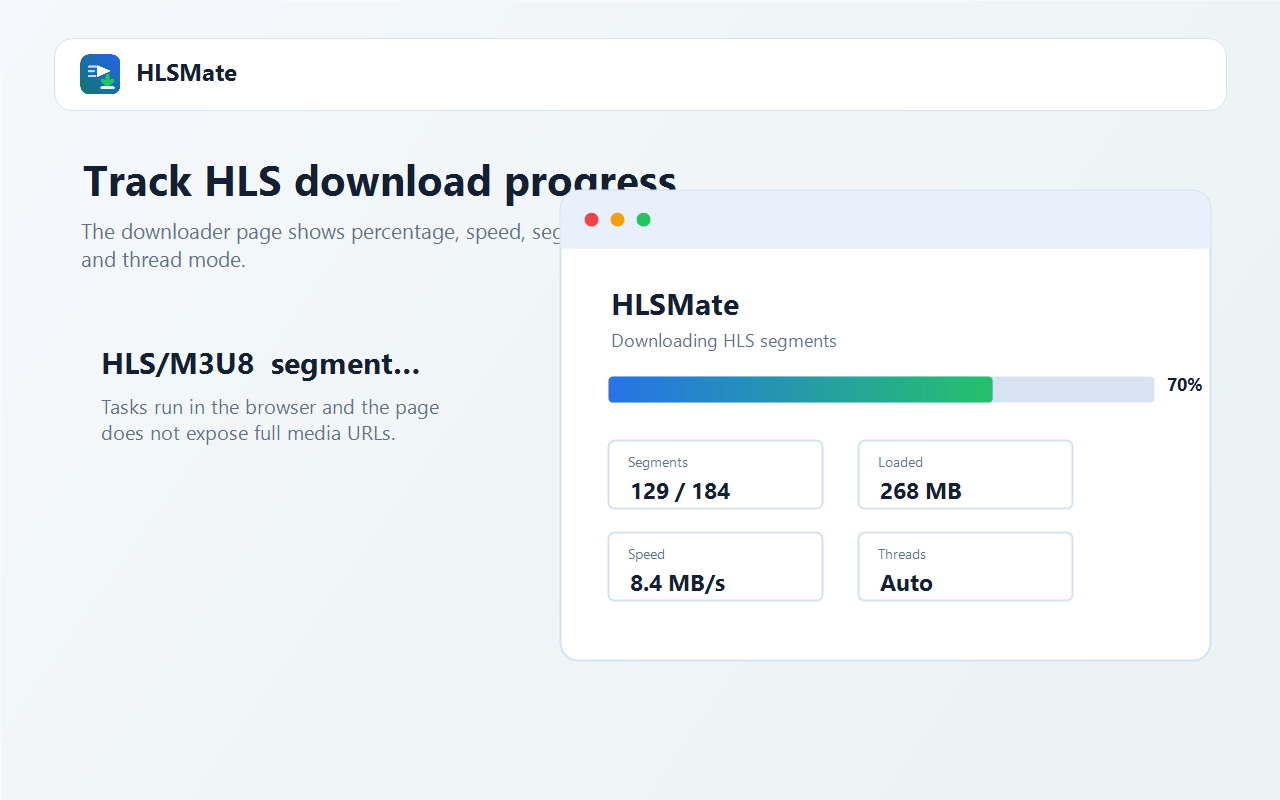
Task: Open the Threads Auto card
Action: pyautogui.click(x=965, y=566)
